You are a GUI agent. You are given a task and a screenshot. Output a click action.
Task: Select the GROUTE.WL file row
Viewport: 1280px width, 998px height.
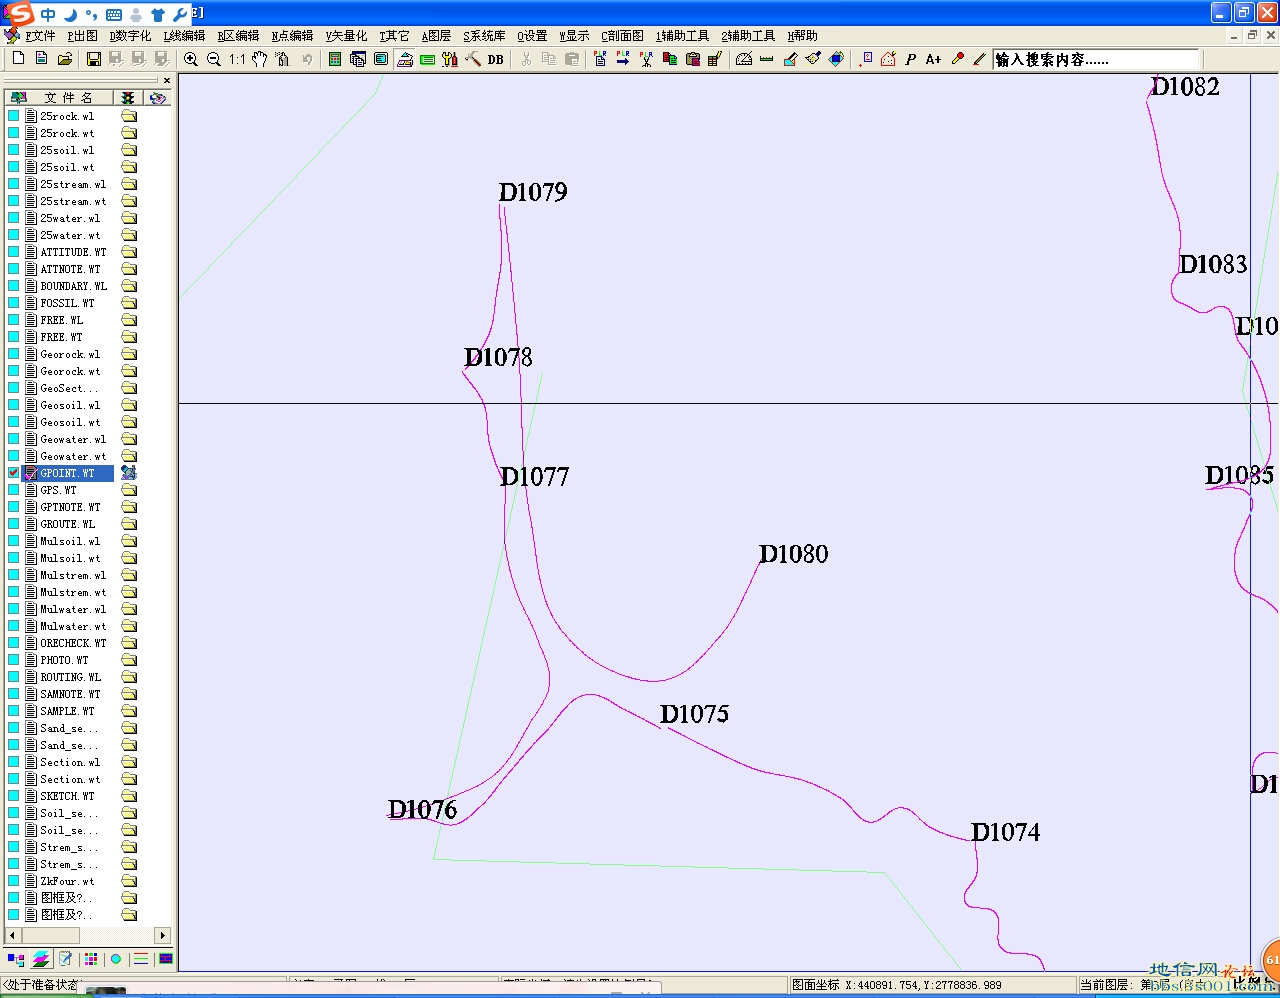pyautogui.click(x=67, y=524)
